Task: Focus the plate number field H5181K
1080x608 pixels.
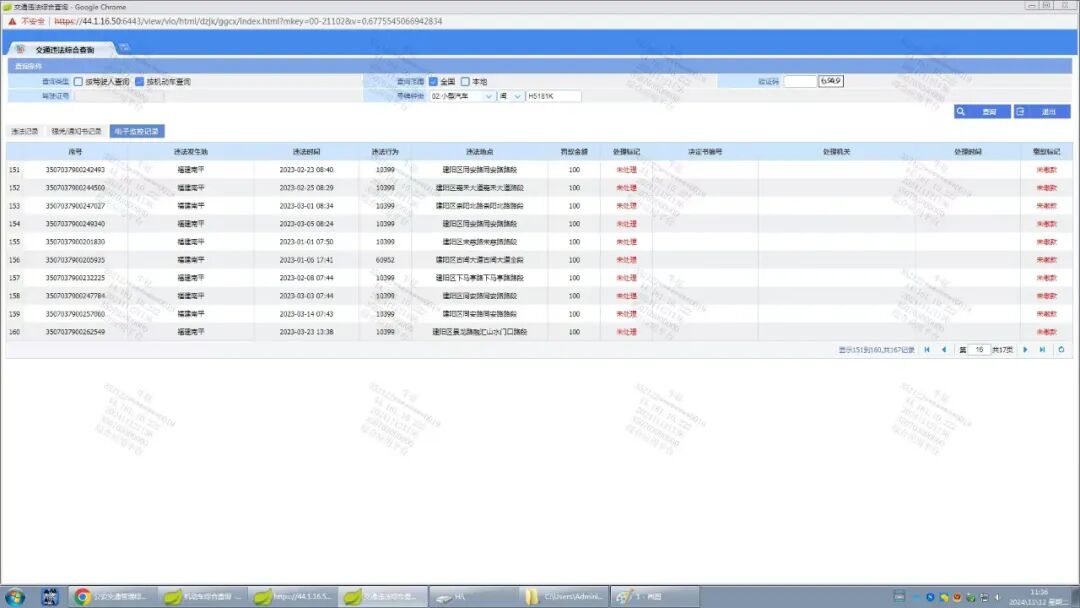Action: pos(553,96)
